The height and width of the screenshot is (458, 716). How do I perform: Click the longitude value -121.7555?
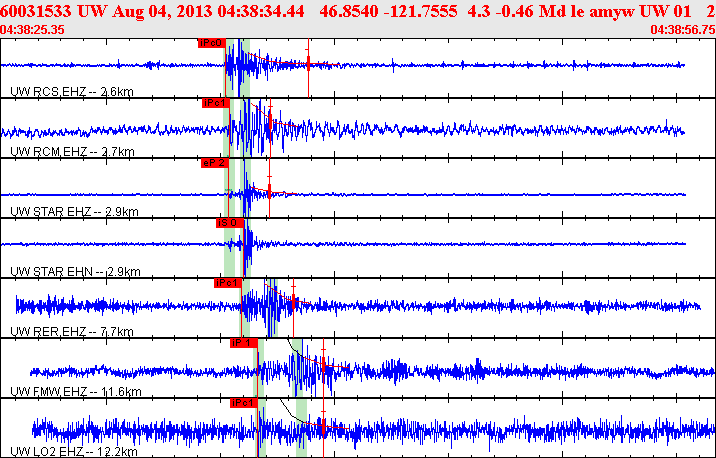(x=421, y=11)
